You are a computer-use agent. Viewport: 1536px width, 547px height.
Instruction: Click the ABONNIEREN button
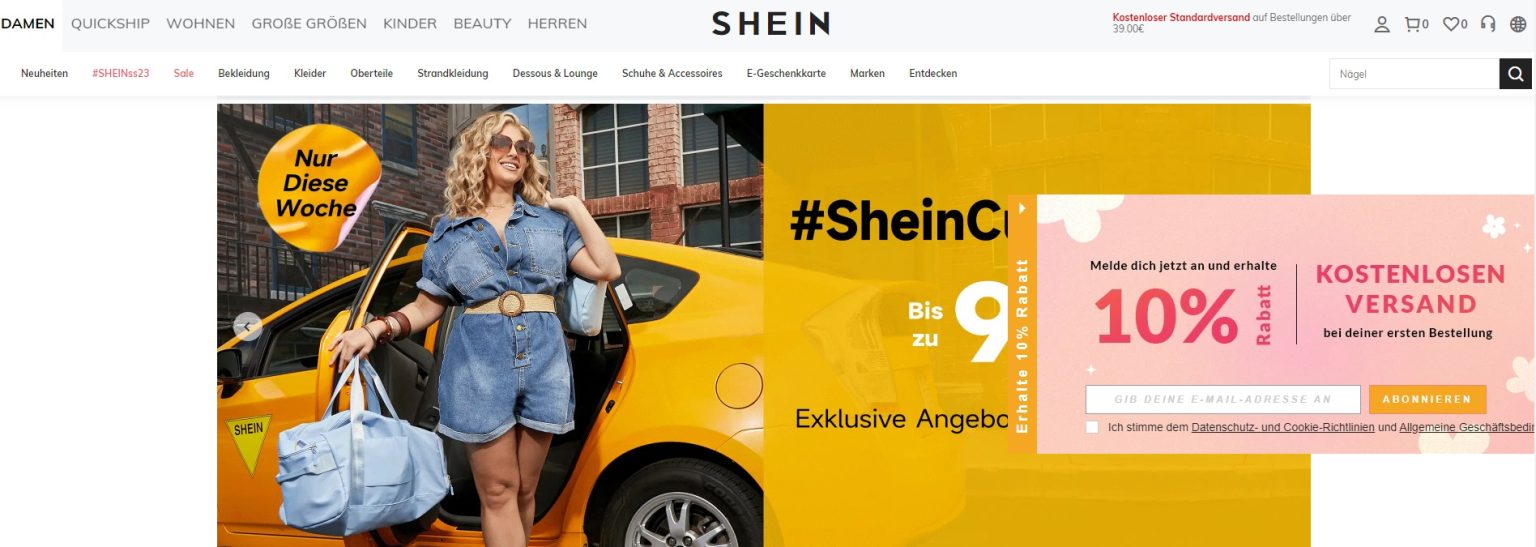point(1427,399)
